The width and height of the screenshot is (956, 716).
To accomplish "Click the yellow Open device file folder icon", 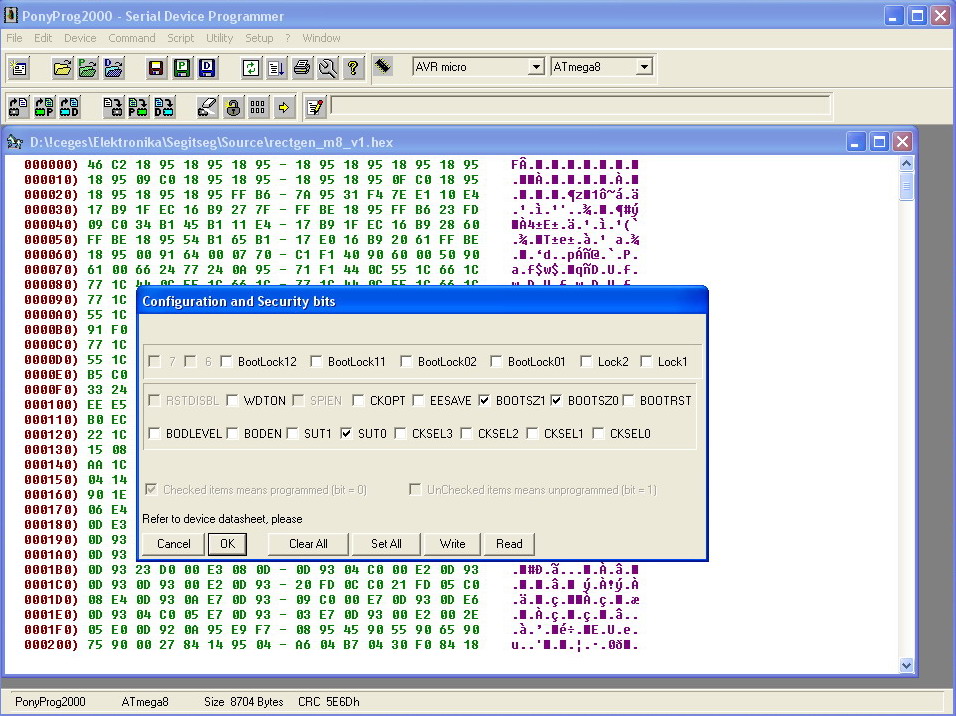I will pos(62,68).
